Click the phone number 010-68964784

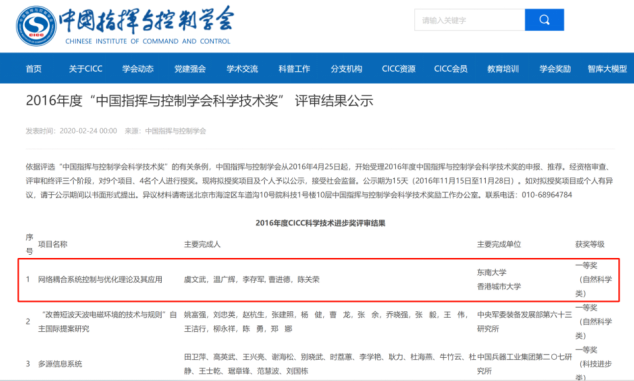click(547, 195)
